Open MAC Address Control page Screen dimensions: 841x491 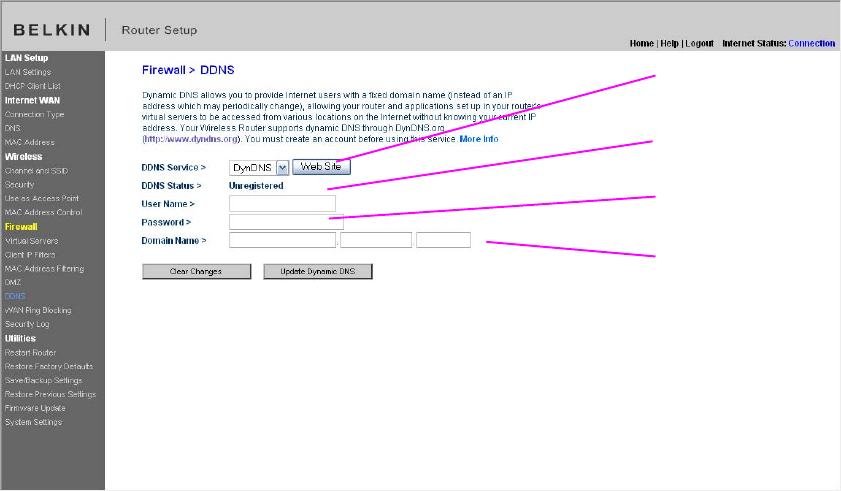[43, 212]
